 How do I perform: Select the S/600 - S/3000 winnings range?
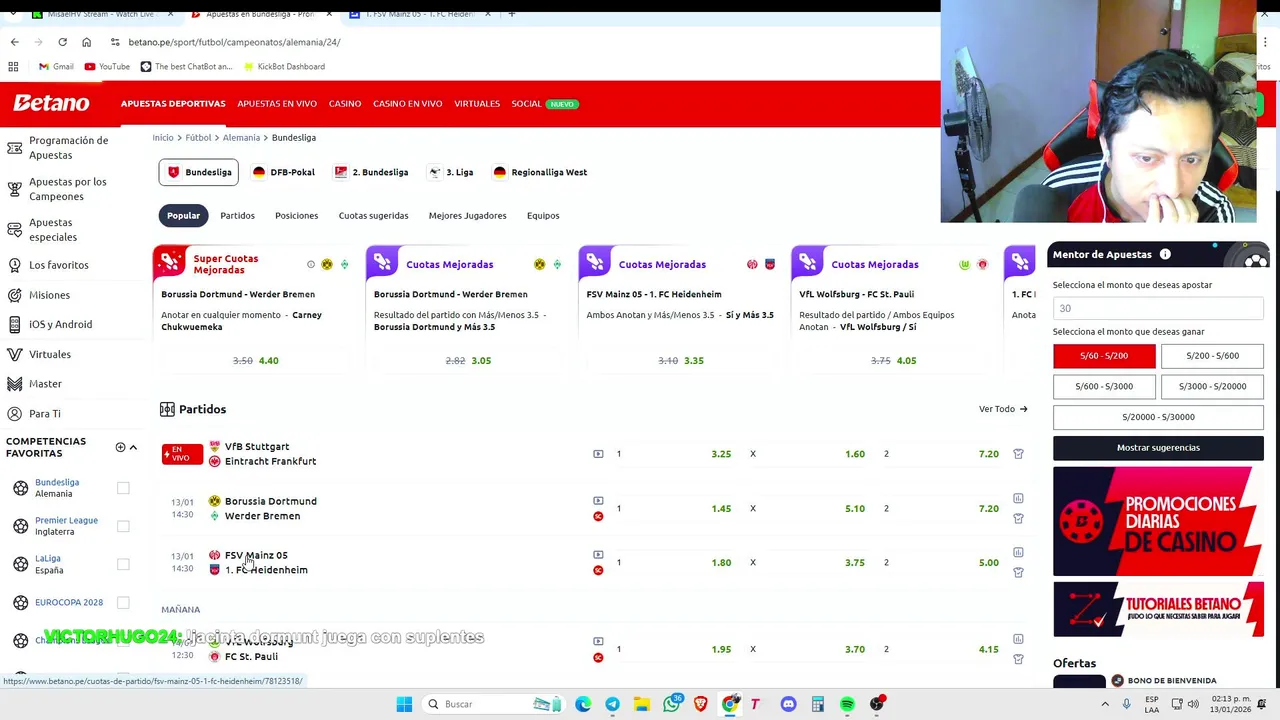pos(1104,386)
